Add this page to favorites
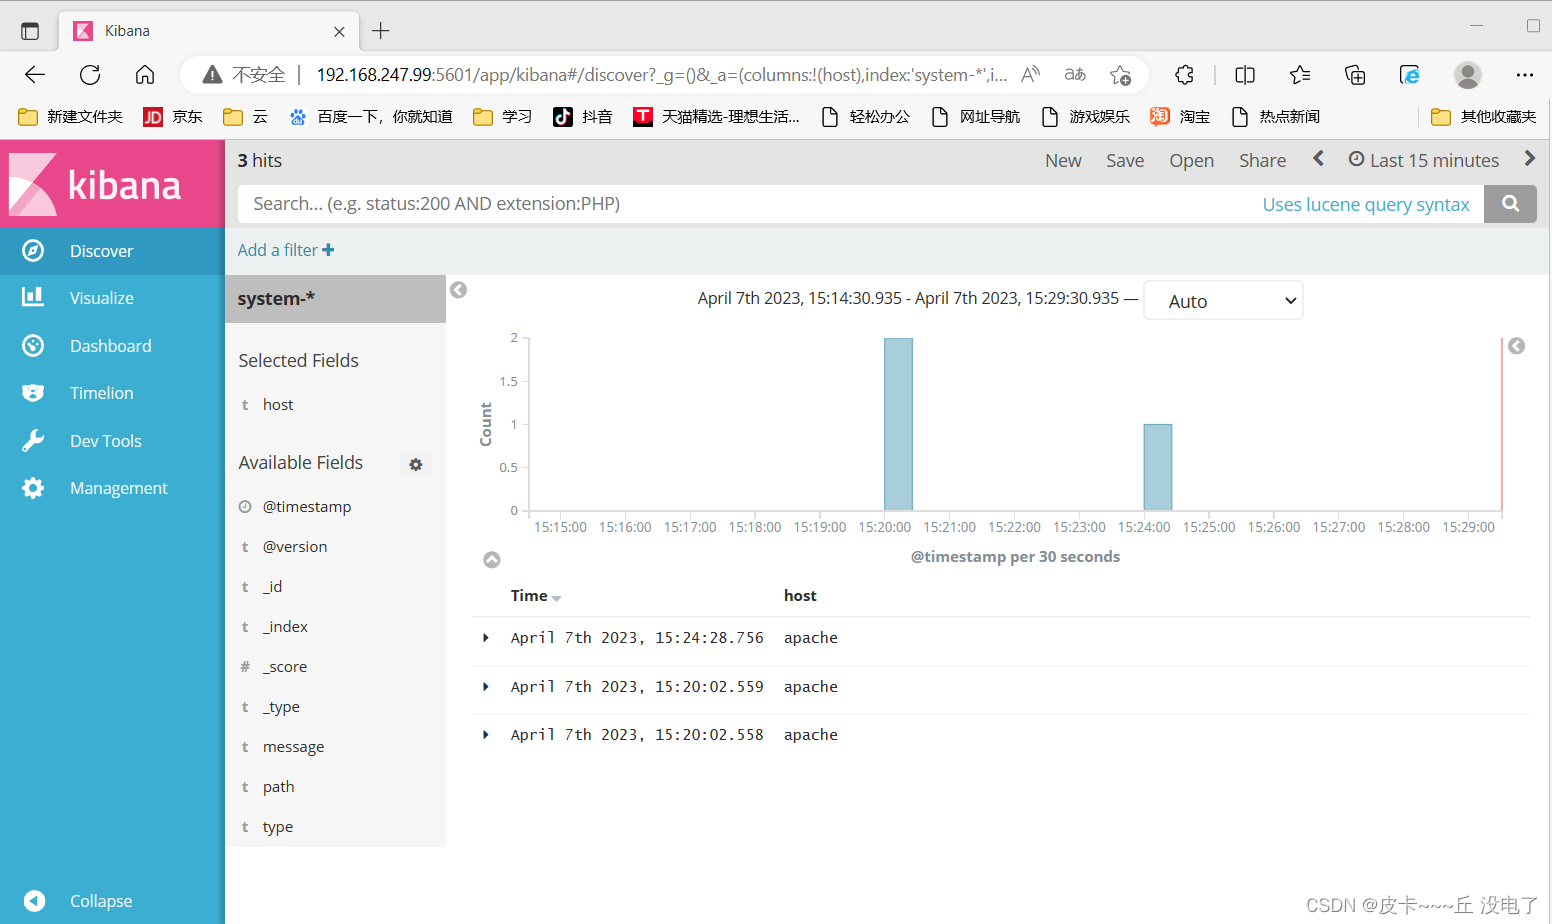1552x924 pixels. (1120, 75)
